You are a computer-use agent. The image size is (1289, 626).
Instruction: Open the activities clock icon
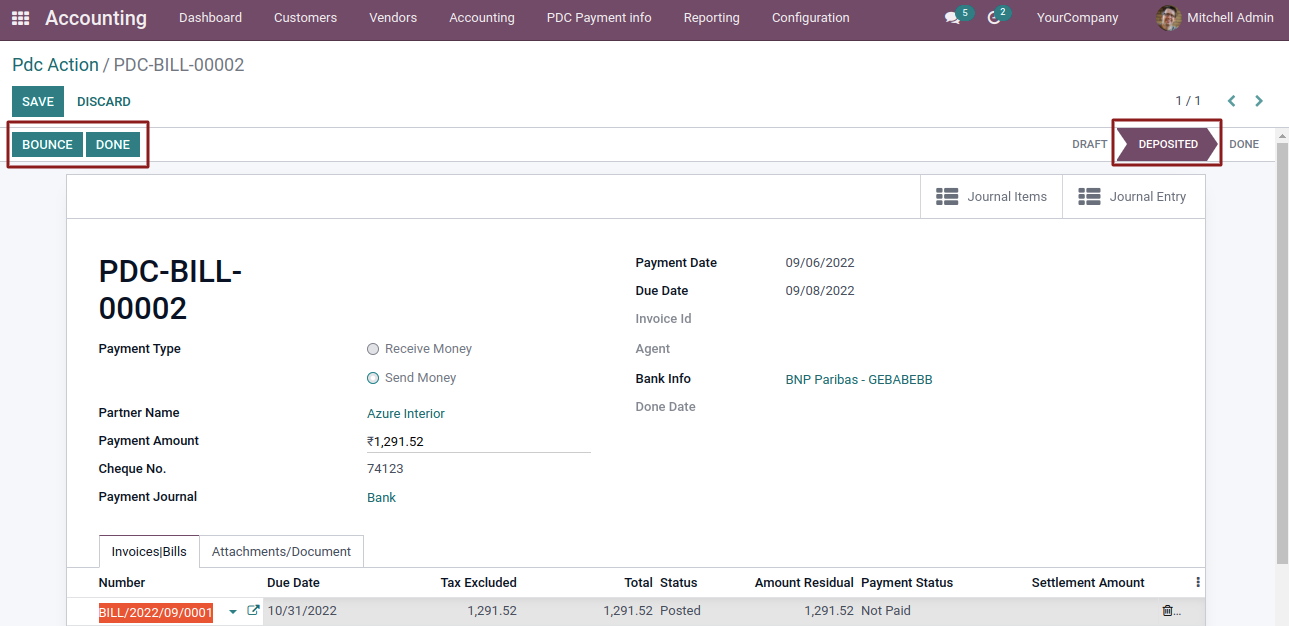(x=994, y=18)
